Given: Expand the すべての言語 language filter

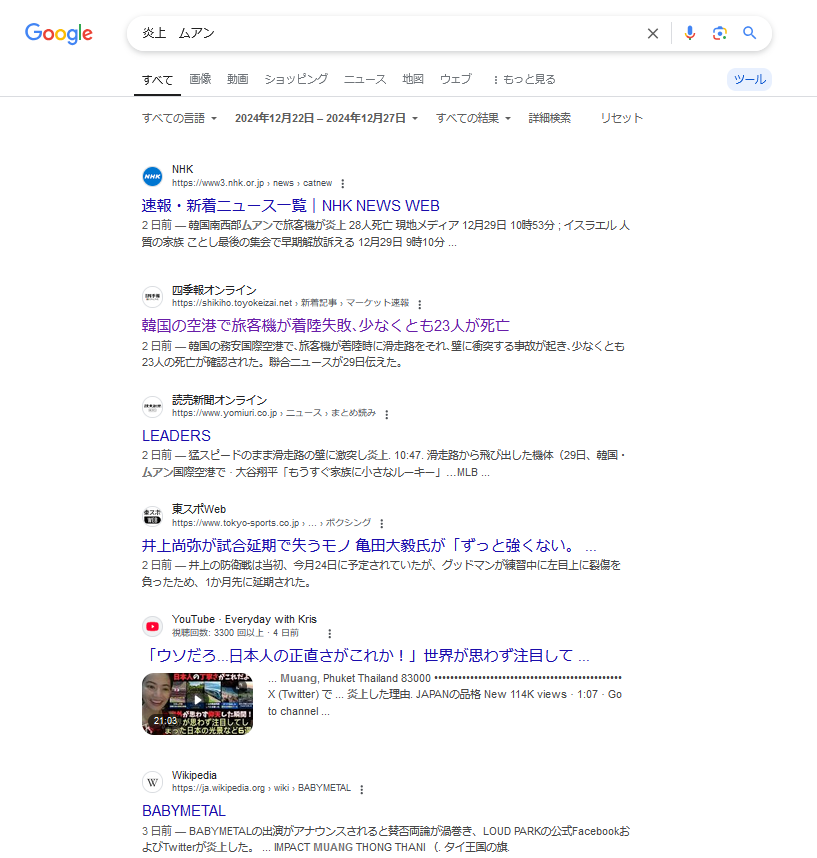Looking at the screenshot, I should click(179, 118).
